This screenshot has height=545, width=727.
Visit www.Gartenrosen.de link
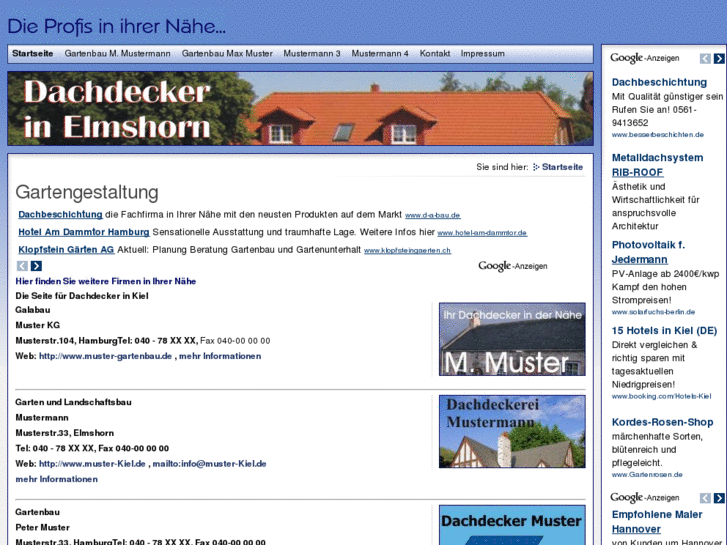[x=647, y=474]
